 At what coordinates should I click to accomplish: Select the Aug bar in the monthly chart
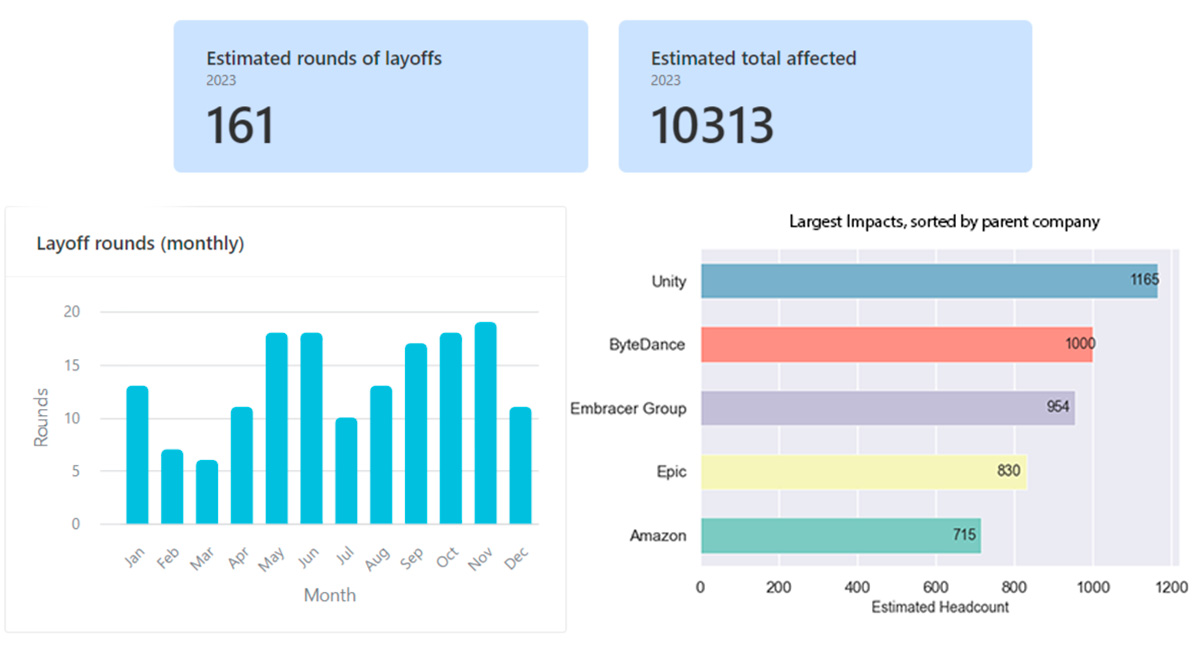click(x=381, y=455)
